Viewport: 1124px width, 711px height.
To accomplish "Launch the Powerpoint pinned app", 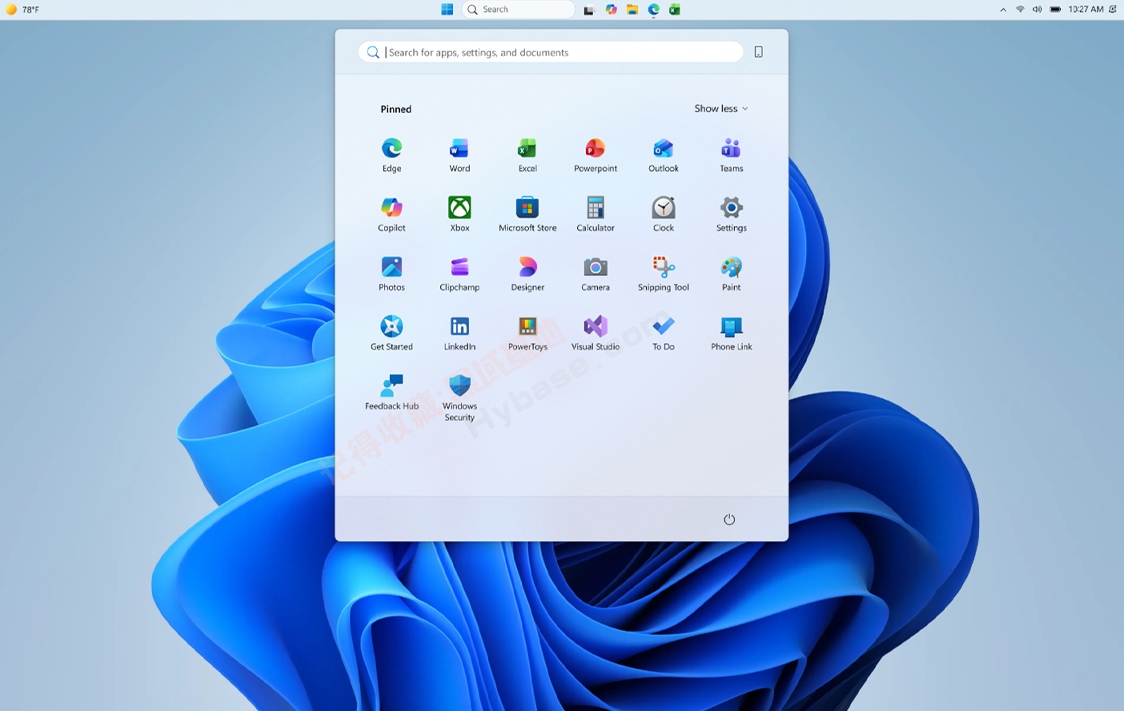I will [596, 155].
